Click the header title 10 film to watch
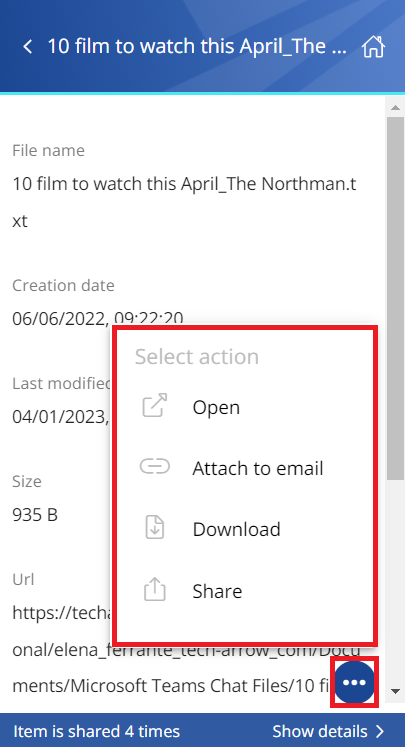The height and width of the screenshot is (747, 405). (x=197, y=46)
